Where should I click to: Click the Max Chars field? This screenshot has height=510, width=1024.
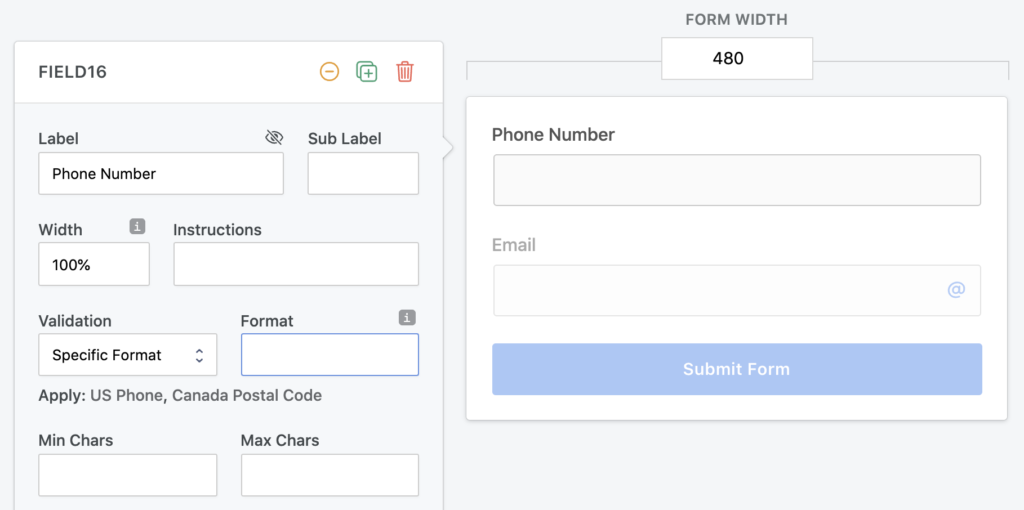(330, 475)
